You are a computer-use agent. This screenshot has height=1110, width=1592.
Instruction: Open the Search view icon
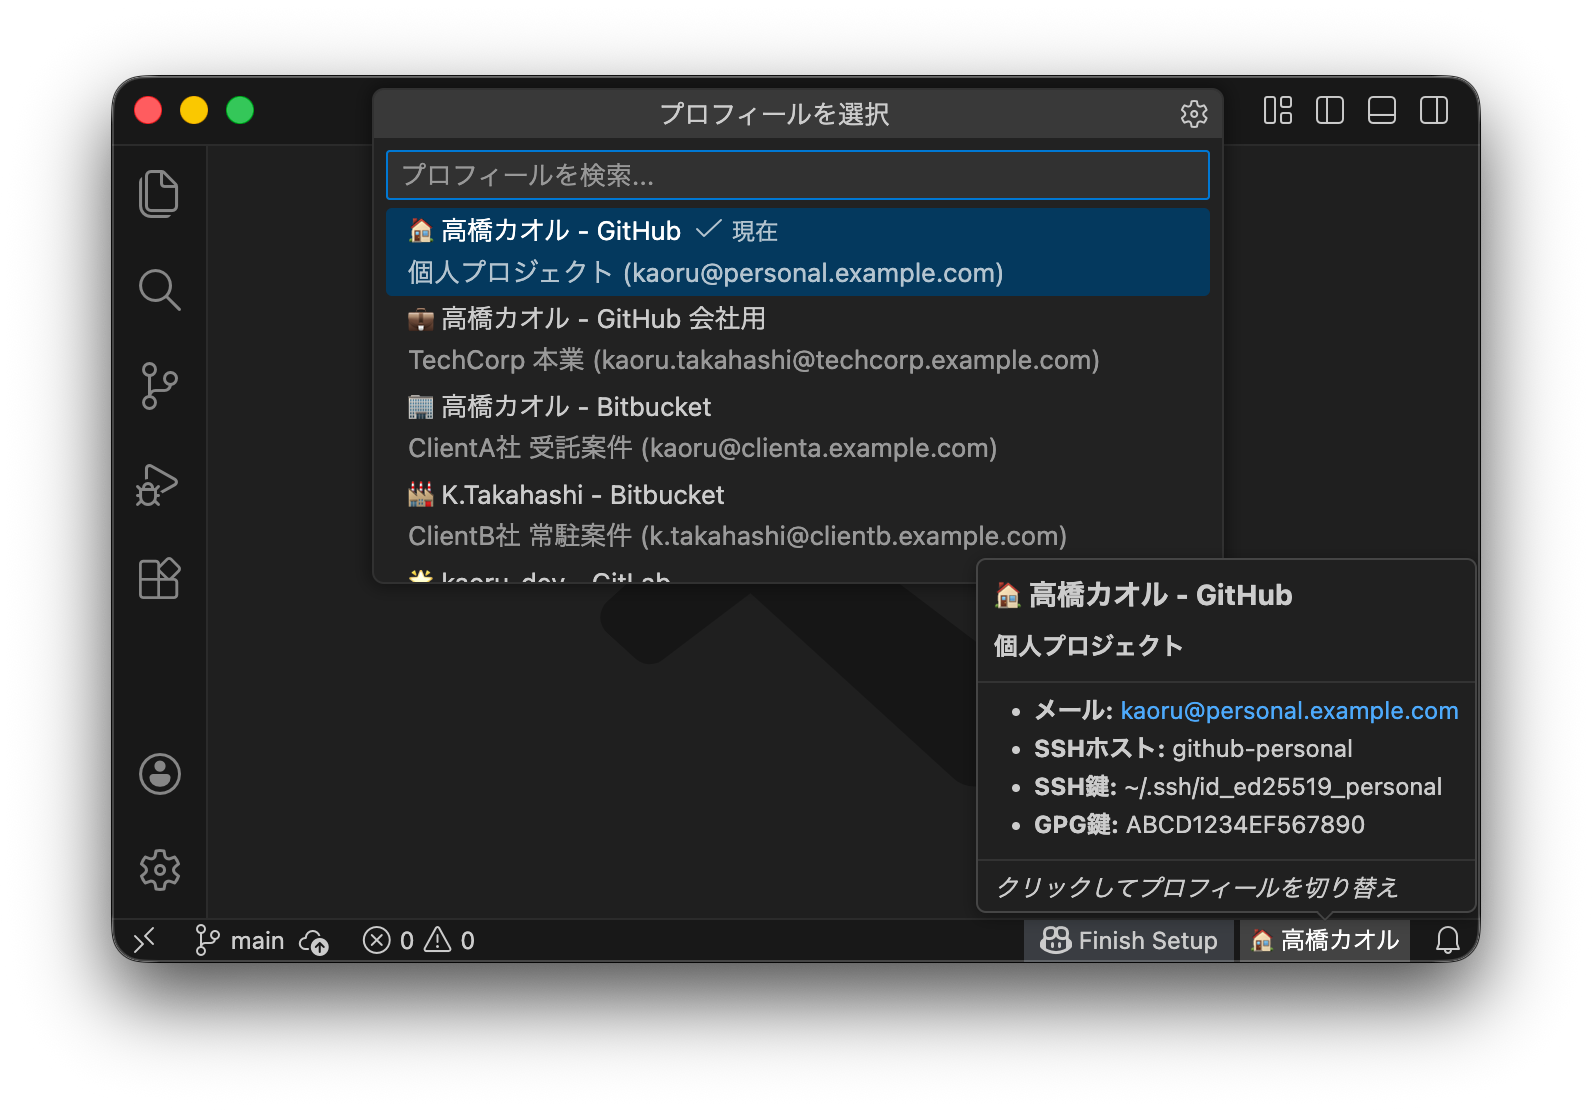click(x=159, y=290)
